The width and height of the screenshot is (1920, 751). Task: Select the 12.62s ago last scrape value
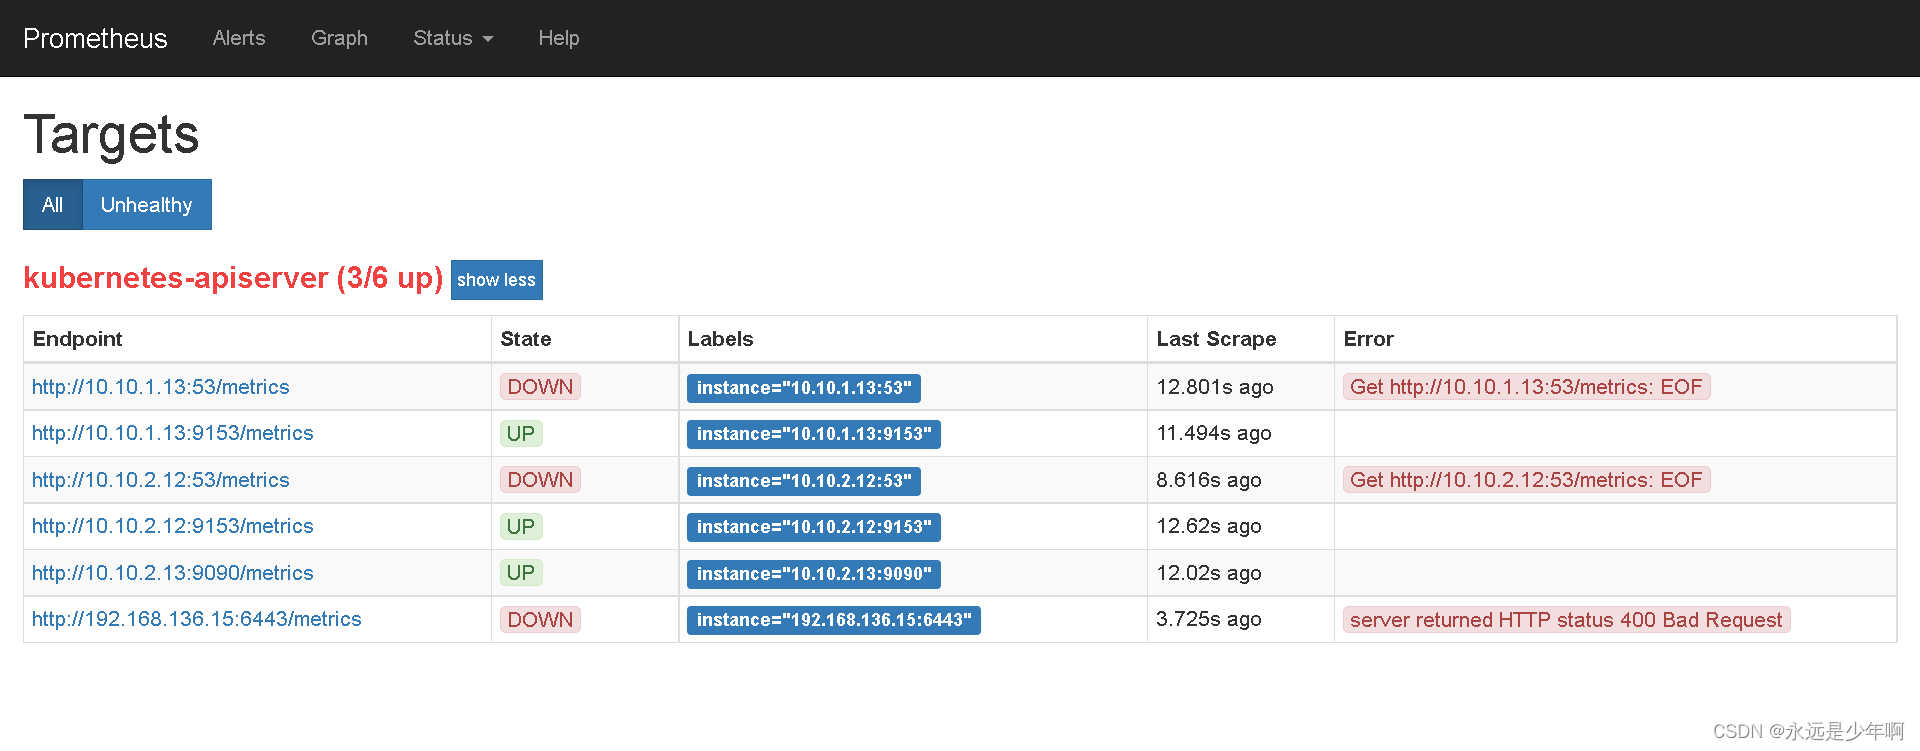tap(1209, 526)
